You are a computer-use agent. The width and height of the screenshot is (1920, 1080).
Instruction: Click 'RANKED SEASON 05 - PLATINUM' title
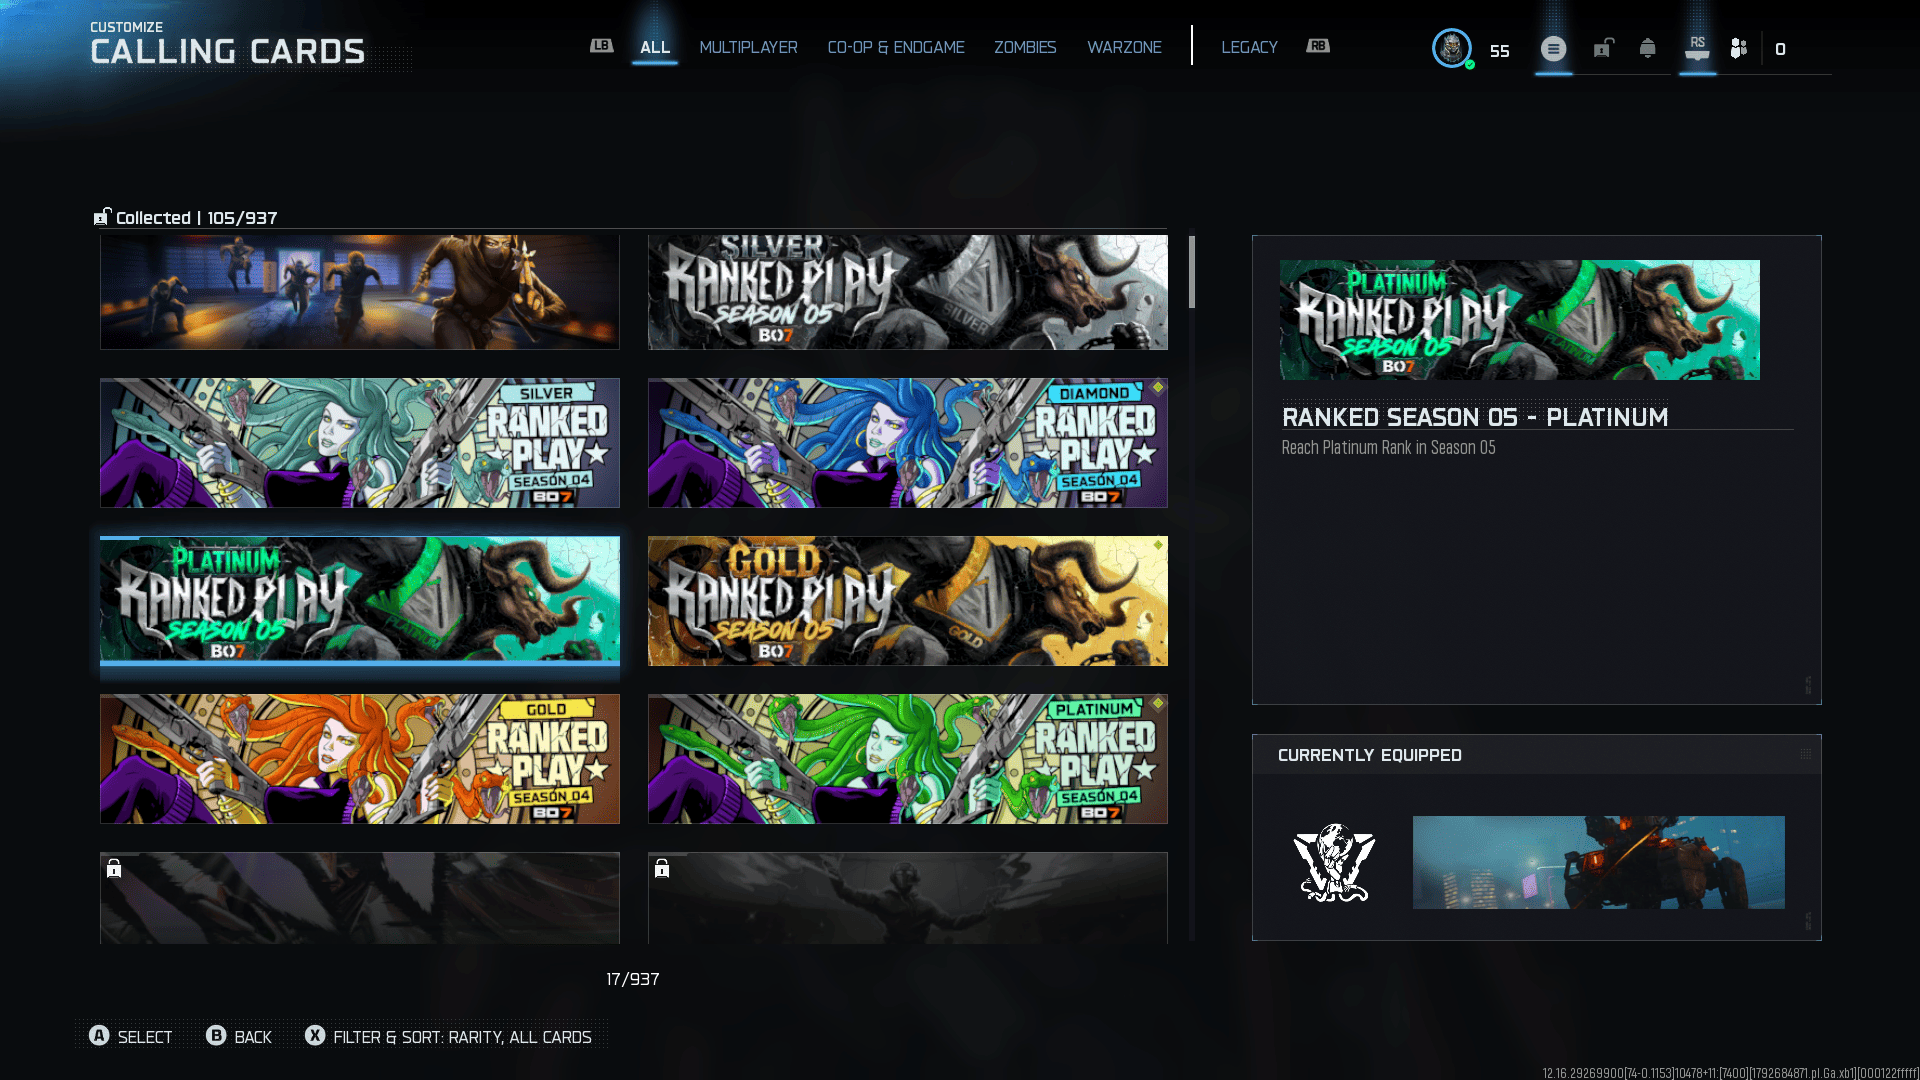(x=1475, y=417)
